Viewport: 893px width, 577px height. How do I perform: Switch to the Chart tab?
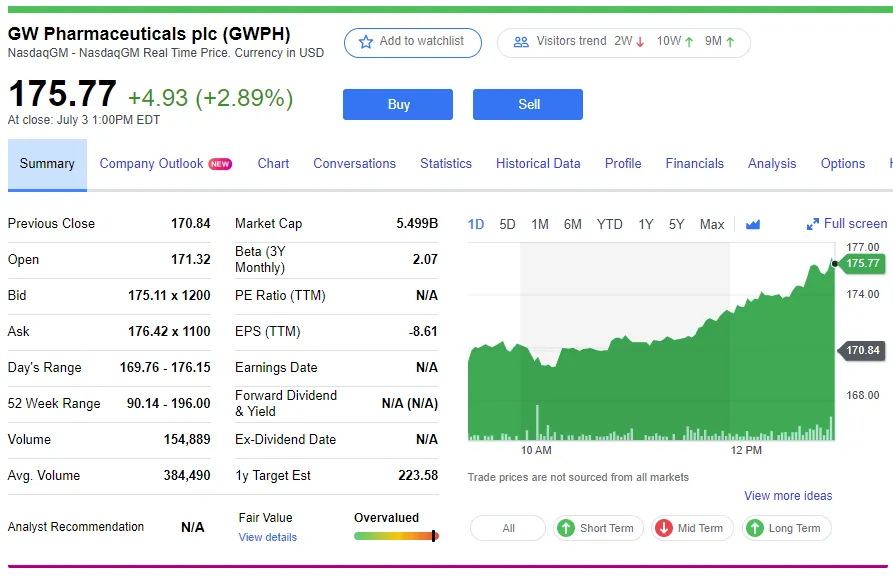(273, 163)
